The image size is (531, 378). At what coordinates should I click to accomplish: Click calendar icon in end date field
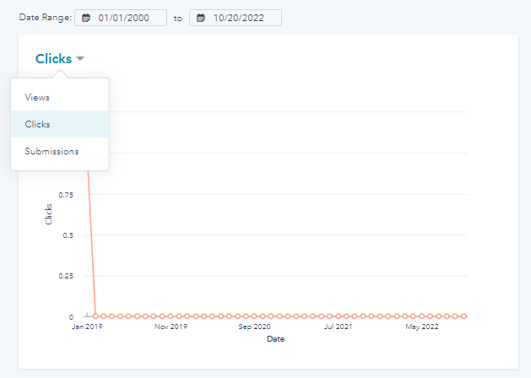click(201, 18)
